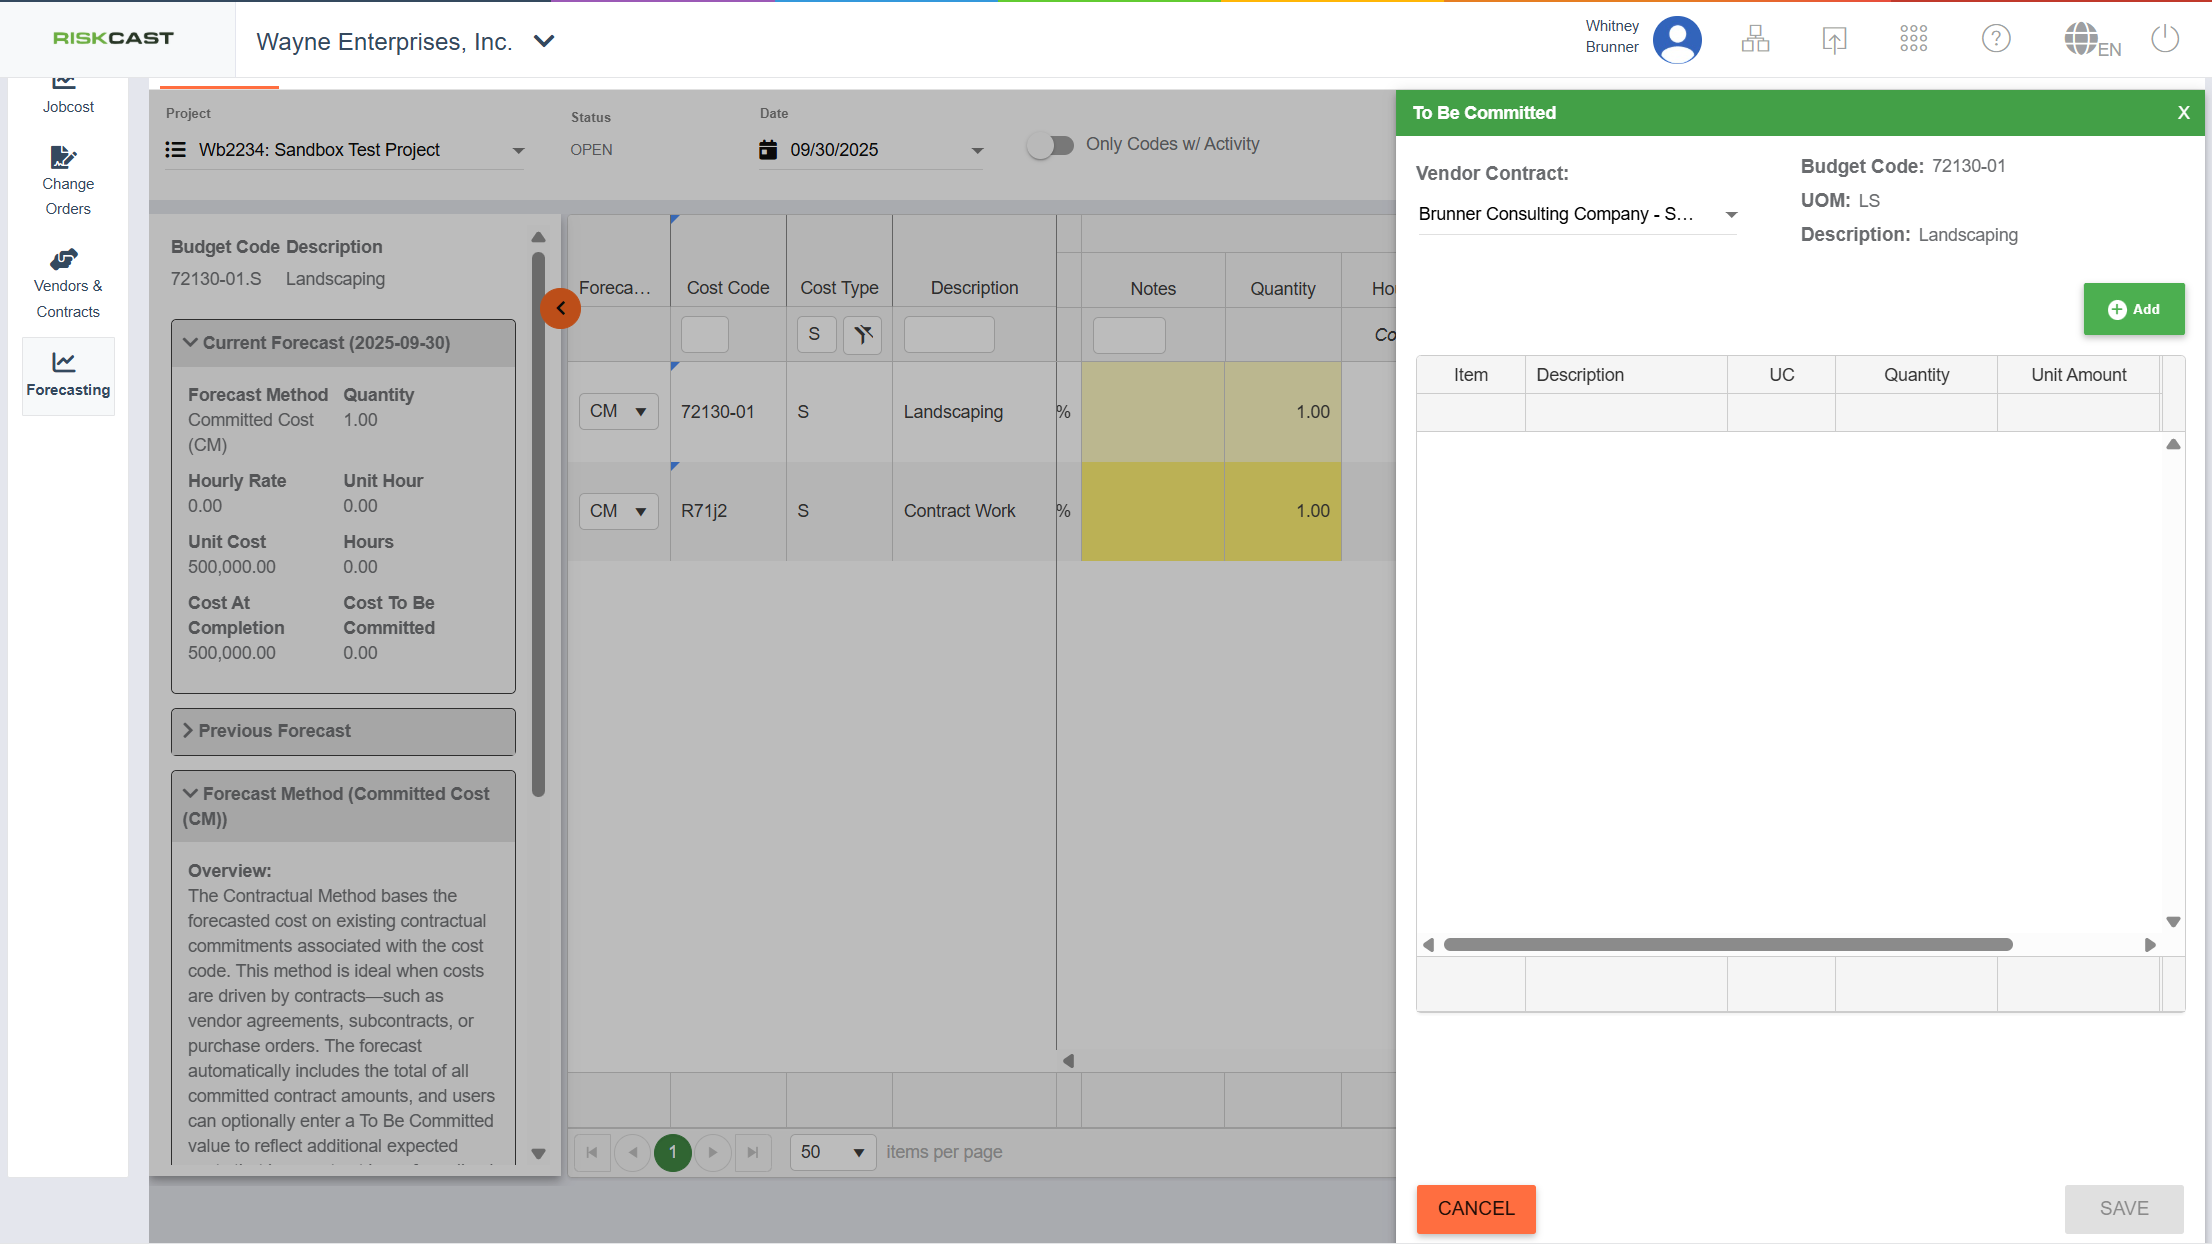Screen dimensions: 2212x1248
Task: Click the To Be Committed horizontal scrollbar
Action: [1727, 945]
